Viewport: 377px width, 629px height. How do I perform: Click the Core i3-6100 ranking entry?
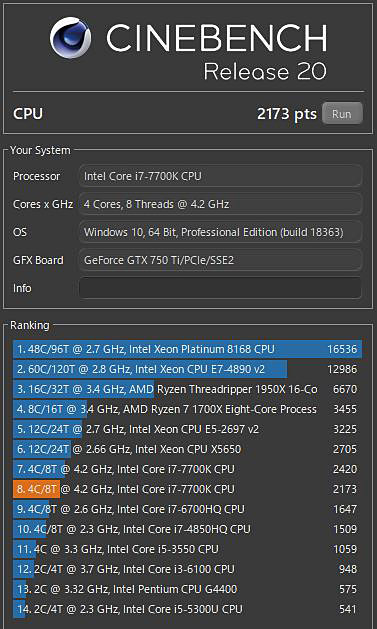[x=187, y=569]
